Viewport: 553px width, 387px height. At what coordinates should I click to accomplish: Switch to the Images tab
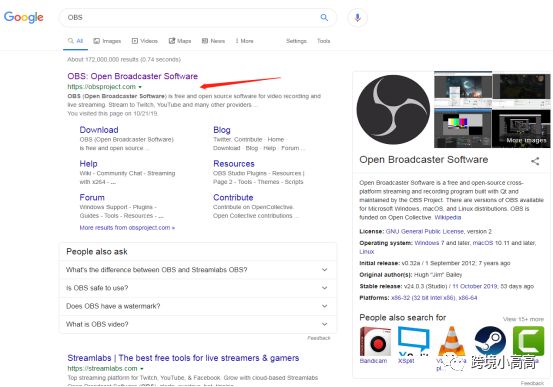tap(107, 41)
